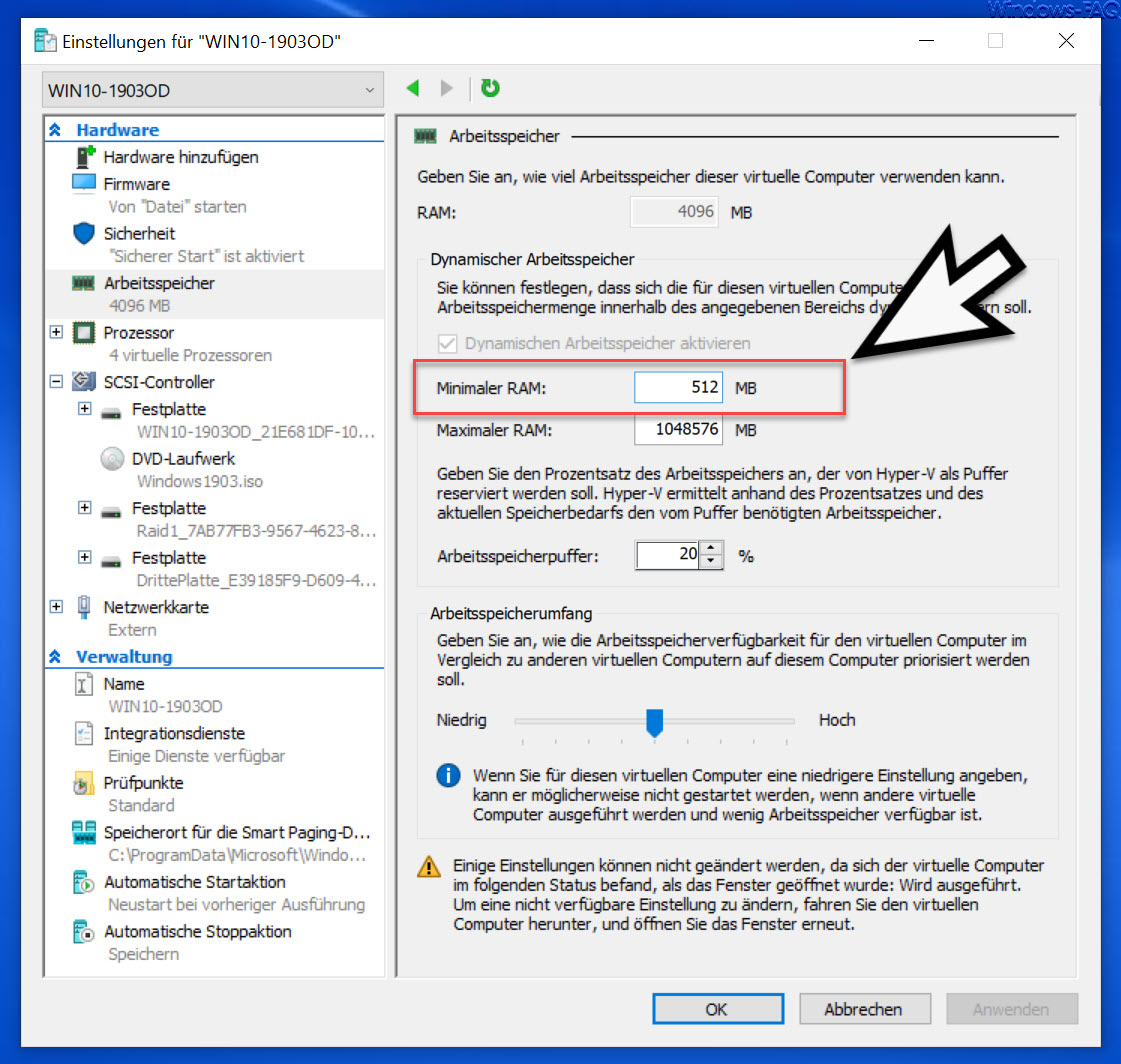Open the WIN10-1903OD virtual machine dropdown
Screen dimensions: 1121x1064
[x=213, y=90]
